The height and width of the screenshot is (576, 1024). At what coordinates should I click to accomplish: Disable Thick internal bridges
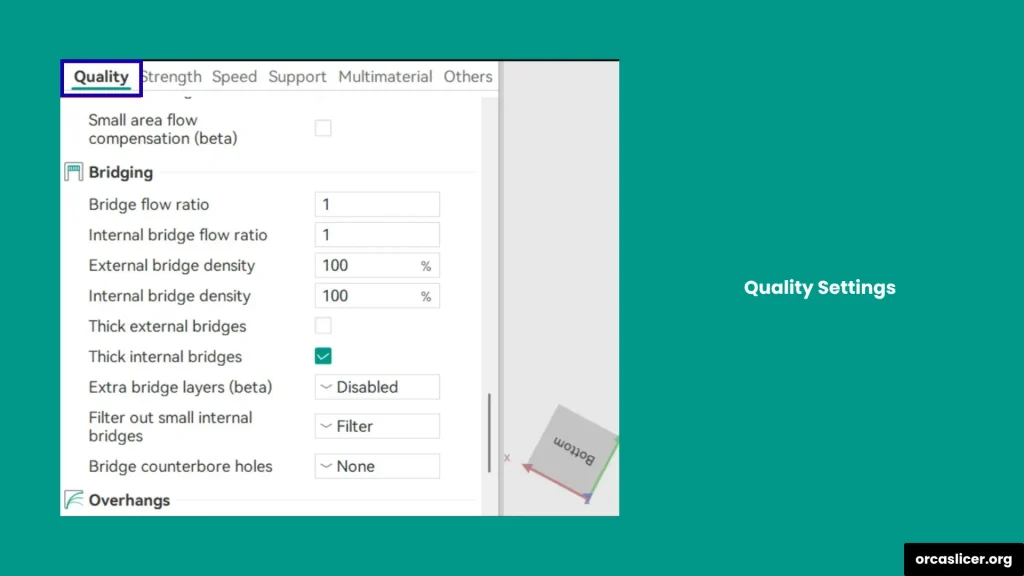pyautogui.click(x=323, y=355)
